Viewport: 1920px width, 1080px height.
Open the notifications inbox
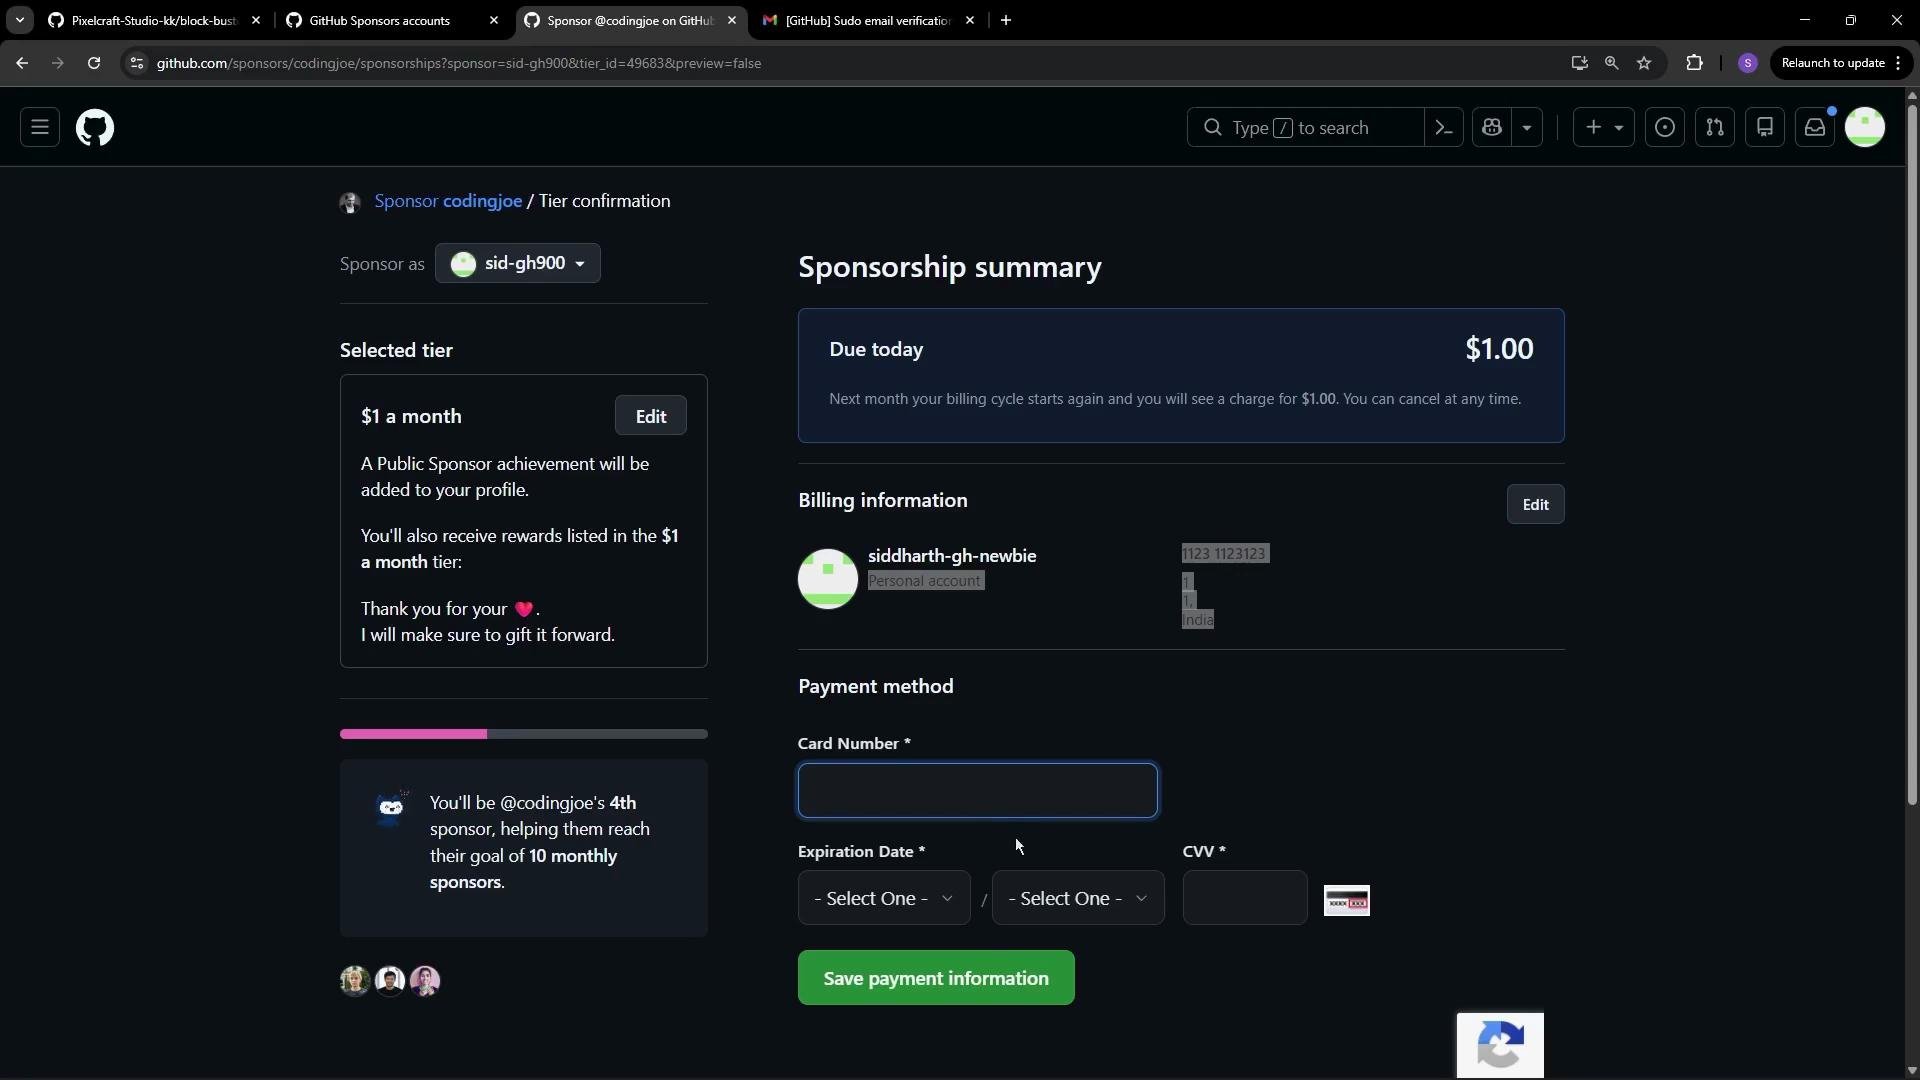click(x=1815, y=128)
